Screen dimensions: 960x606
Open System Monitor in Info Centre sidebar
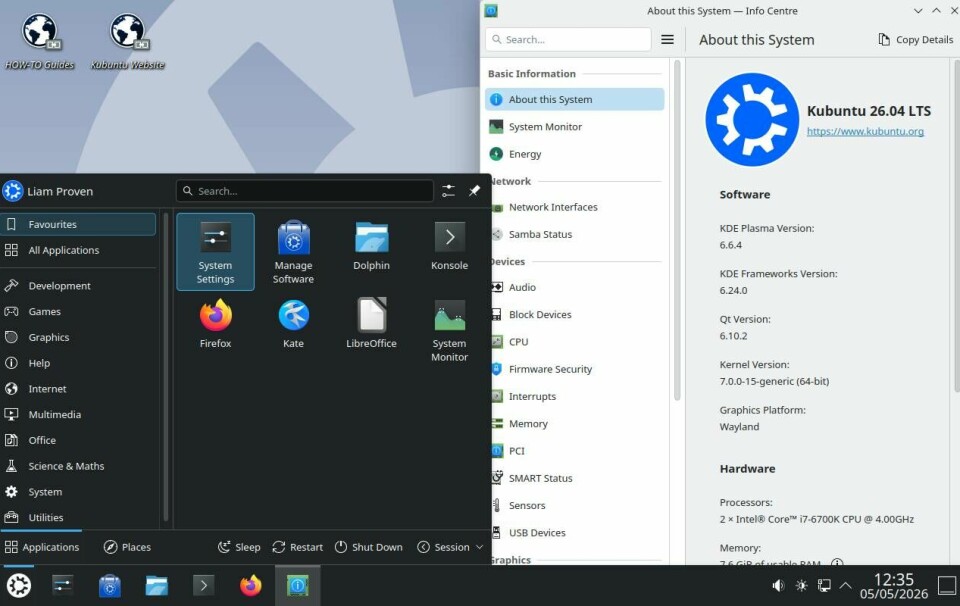click(574, 127)
